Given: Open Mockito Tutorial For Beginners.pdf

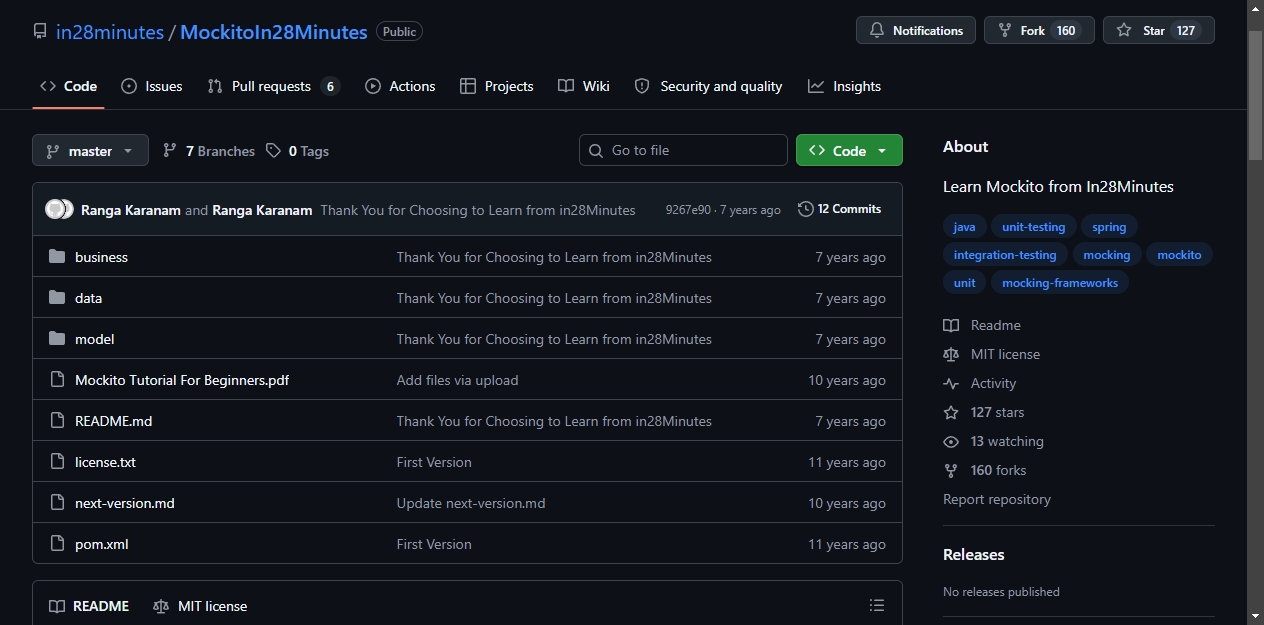Looking at the screenshot, I should tap(182, 380).
